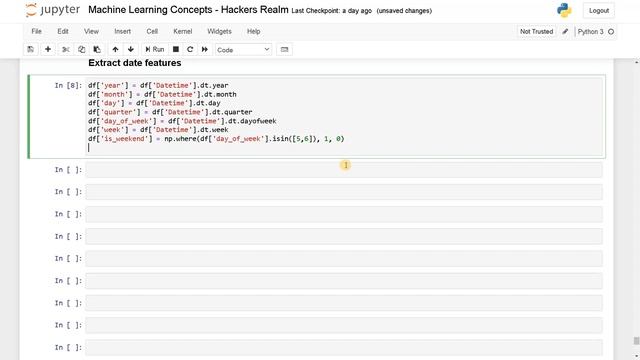Open the Help menu
The width and height of the screenshot is (640, 360).
click(253, 31)
